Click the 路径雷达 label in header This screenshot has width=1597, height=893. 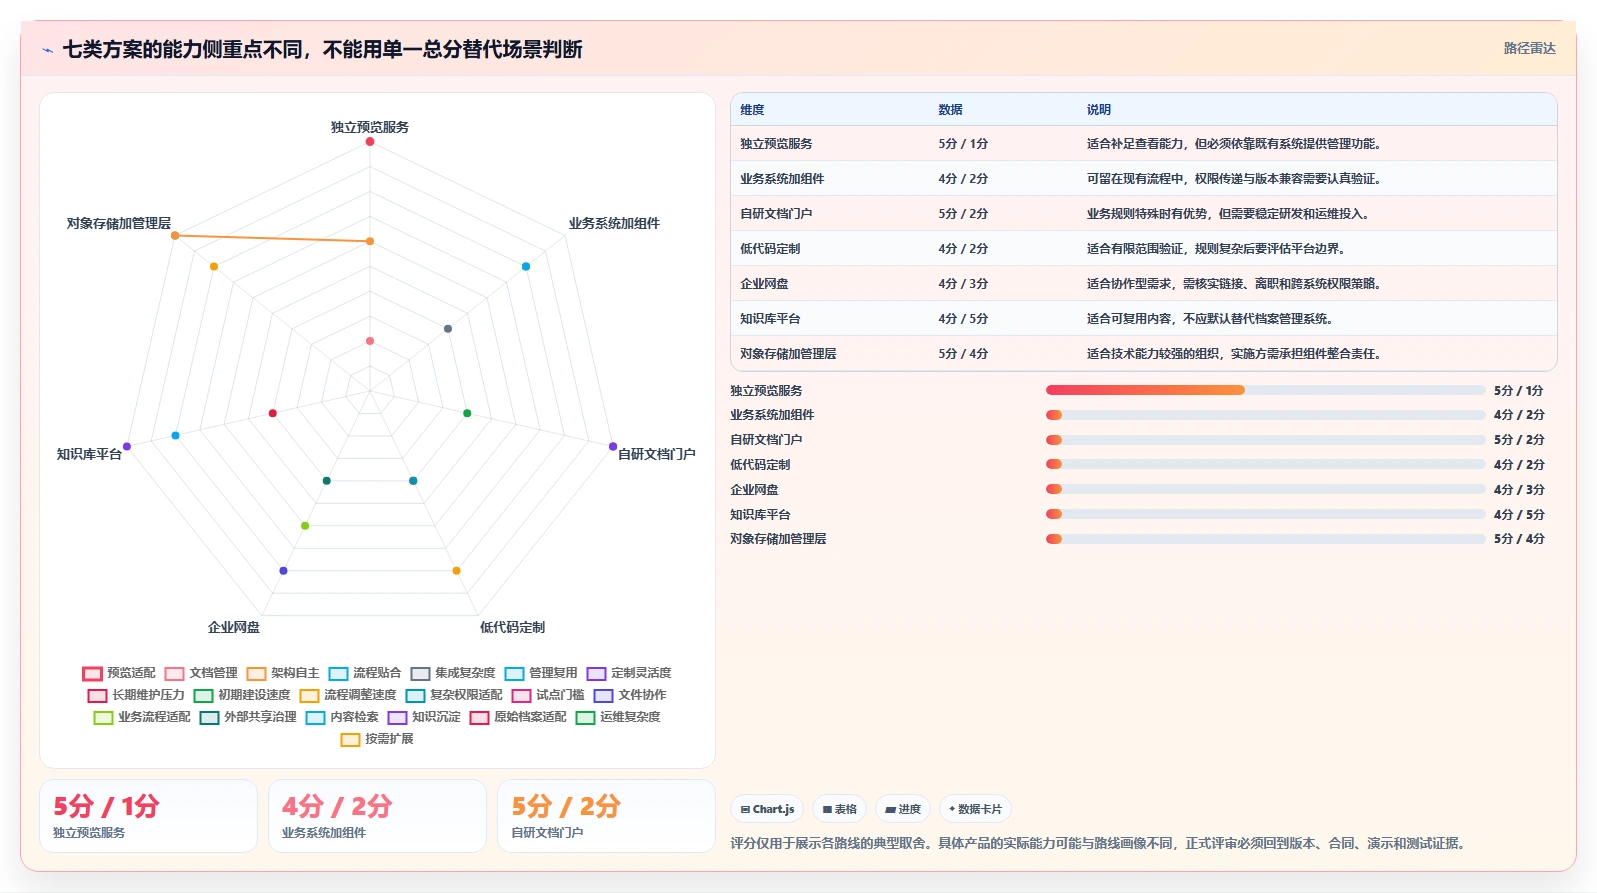1530,48
